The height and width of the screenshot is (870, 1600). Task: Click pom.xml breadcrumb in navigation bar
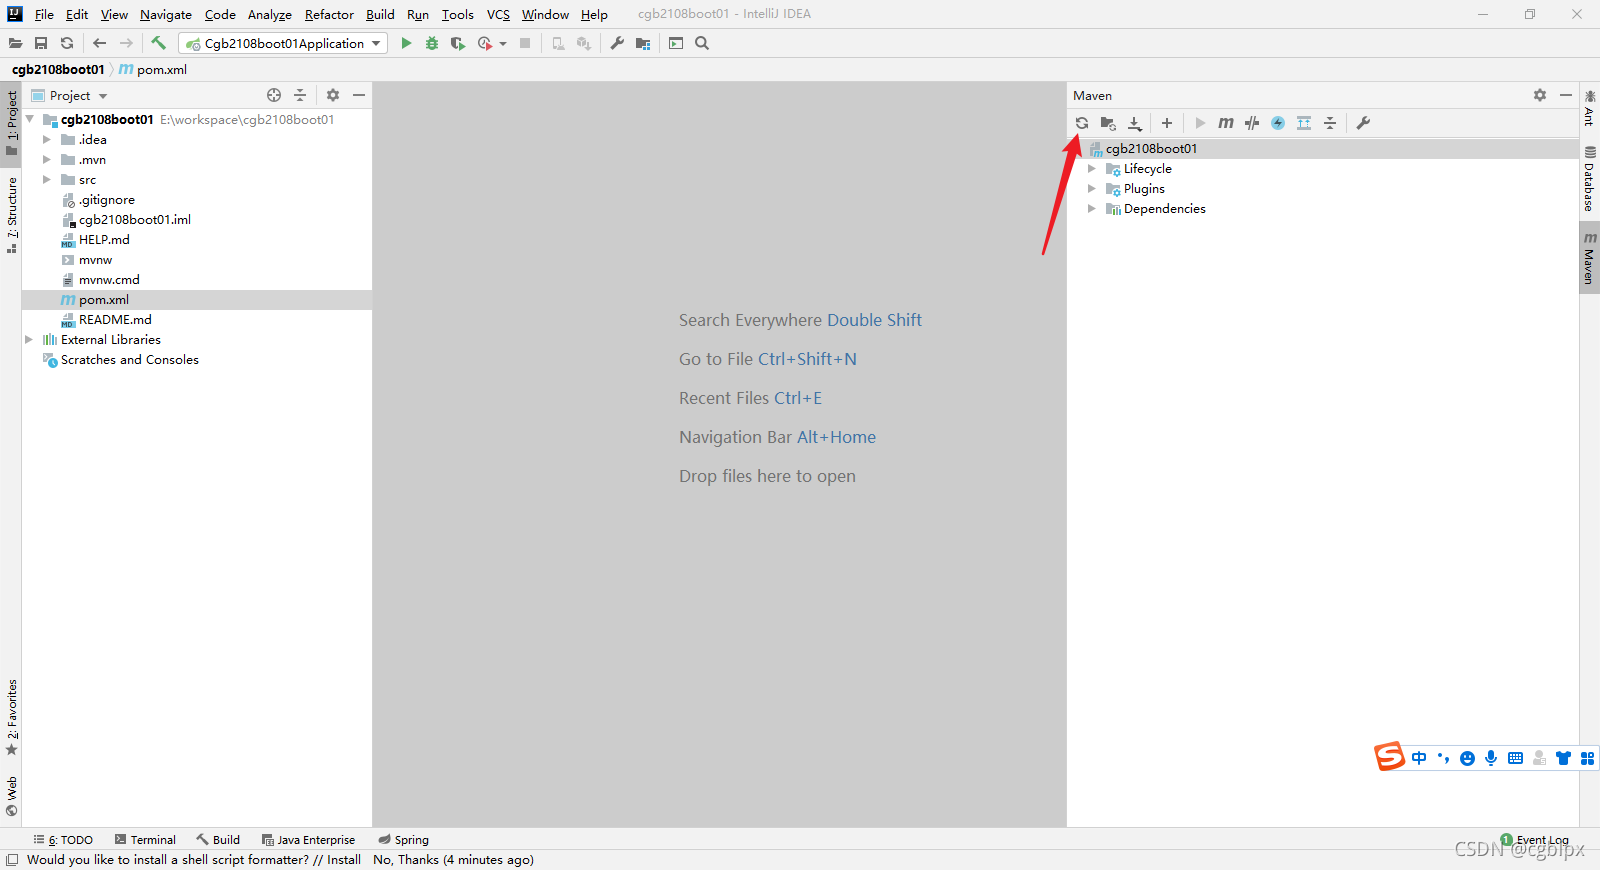[153, 70]
